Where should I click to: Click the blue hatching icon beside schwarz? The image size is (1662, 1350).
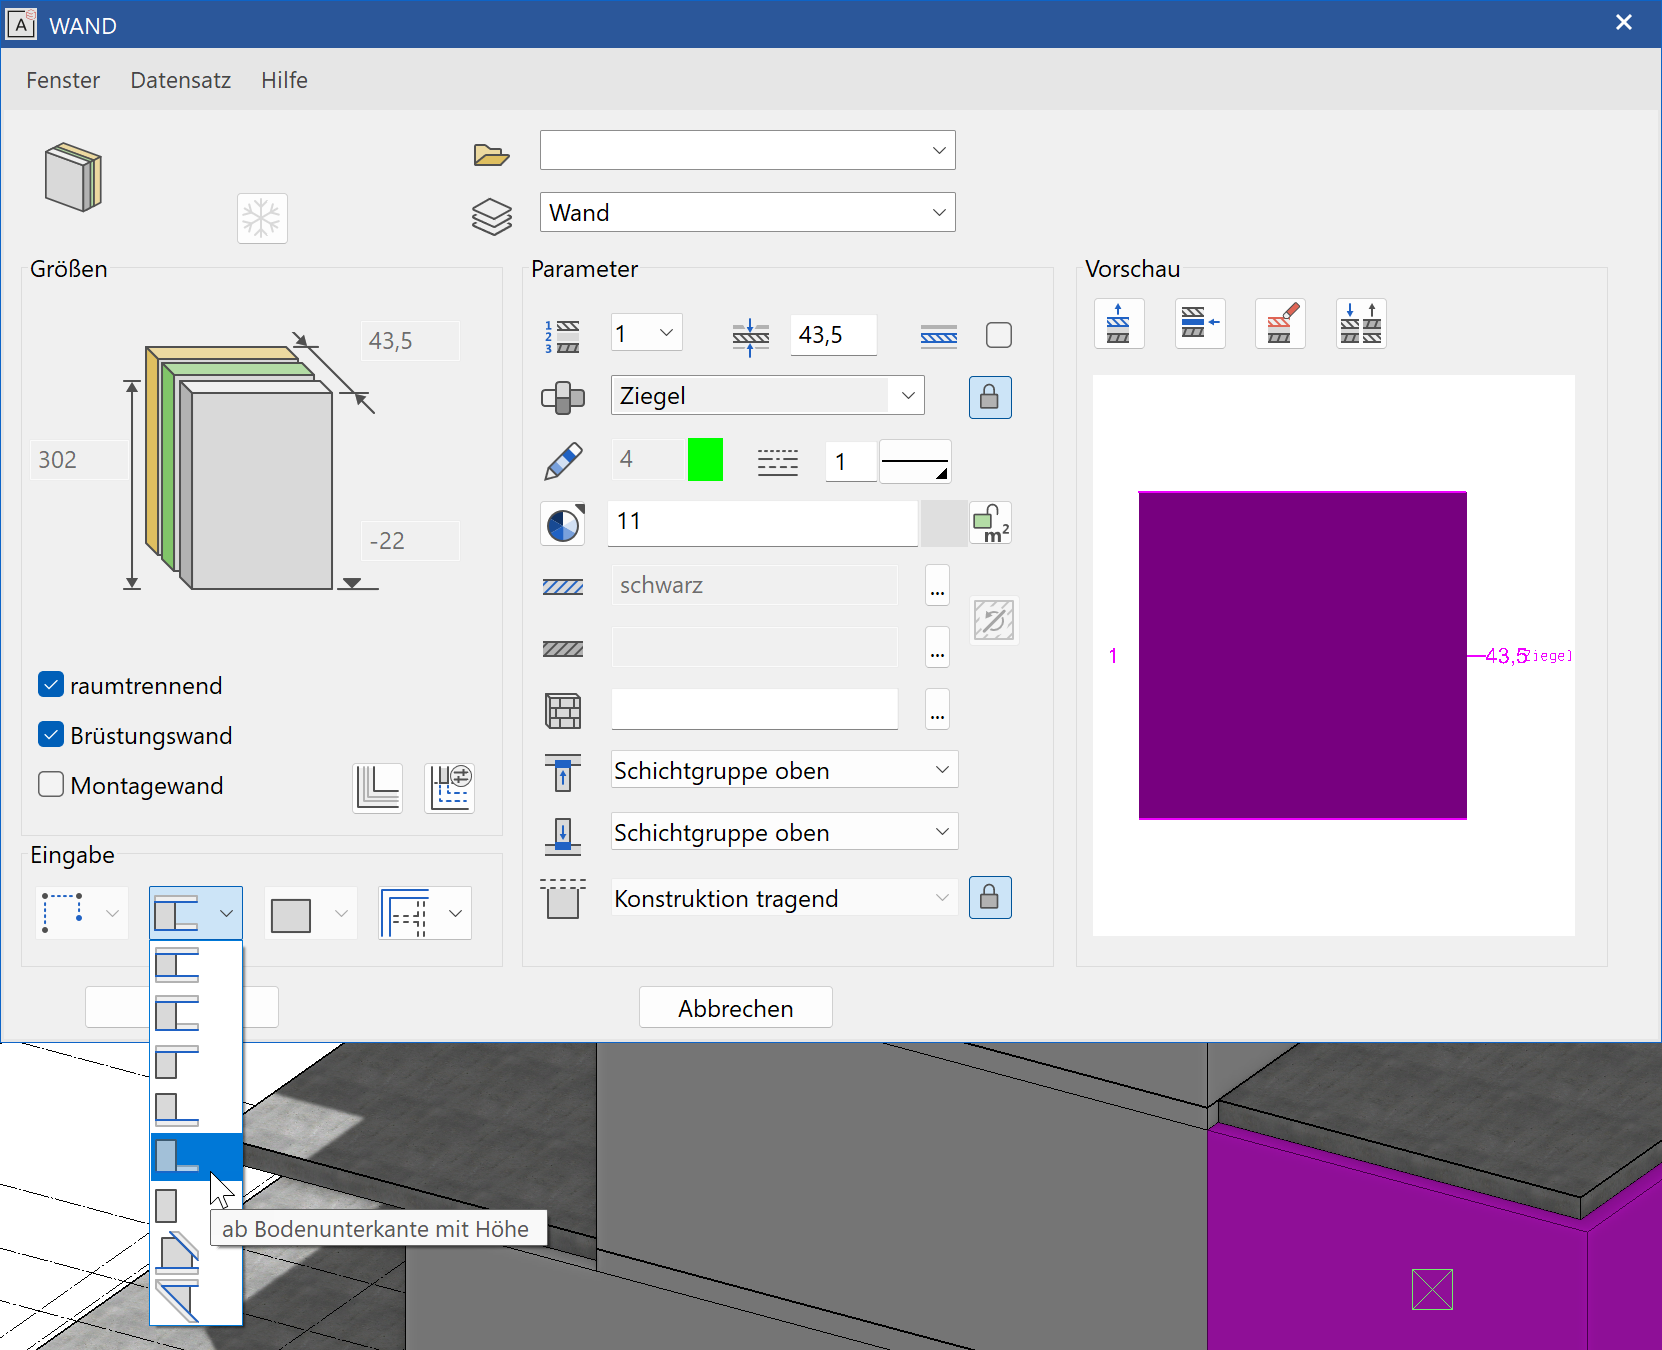(x=562, y=587)
